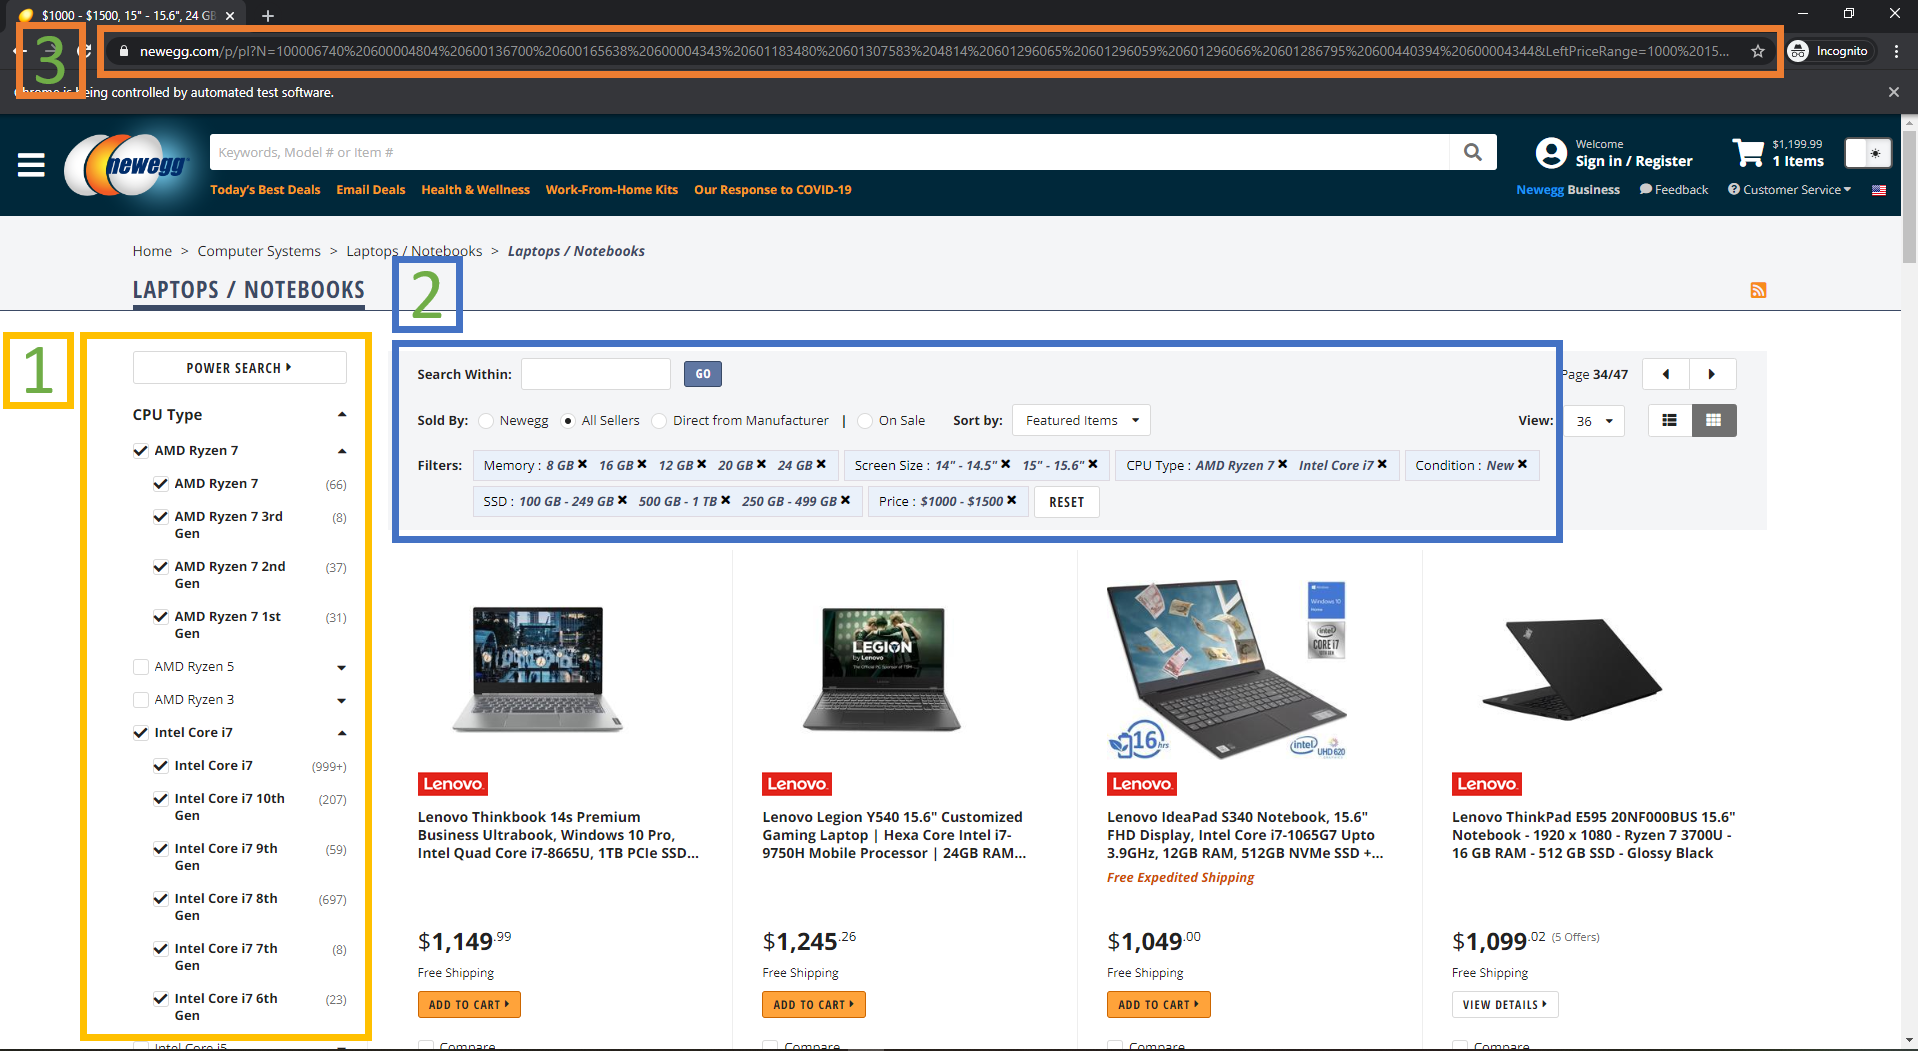The image size is (1918, 1051).
Task: Add the $1,149.99 Lenovo Thinkbook to cart
Action: point(469,1004)
